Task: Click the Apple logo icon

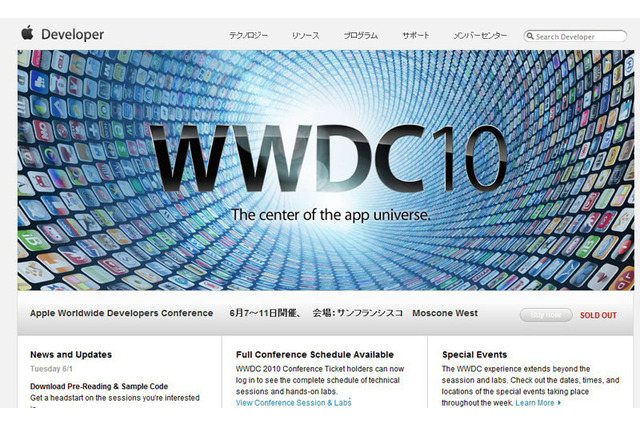Action: tap(27, 32)
